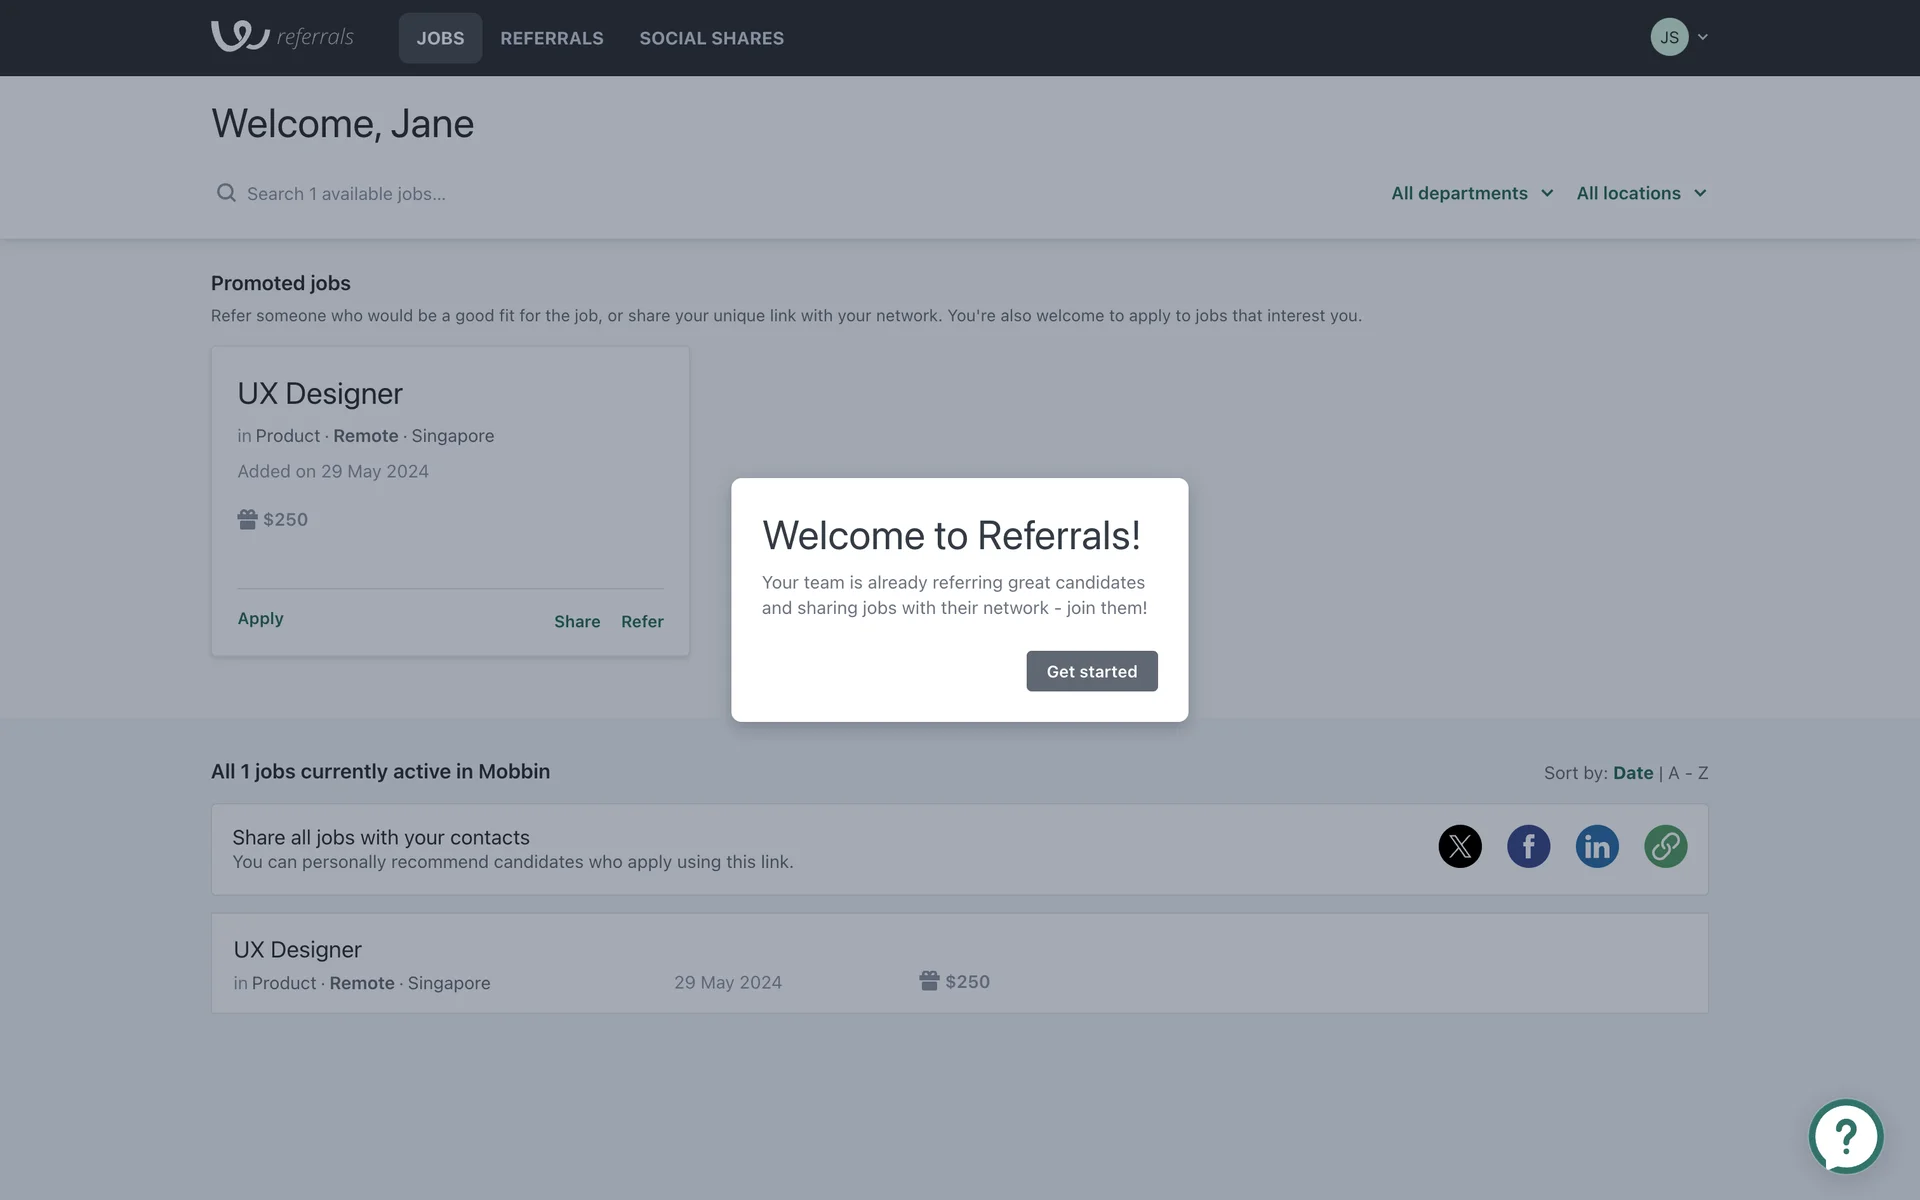
Task: Share the promoted UX Designer job
Action: pyautogui.click(x=577, y=622)
